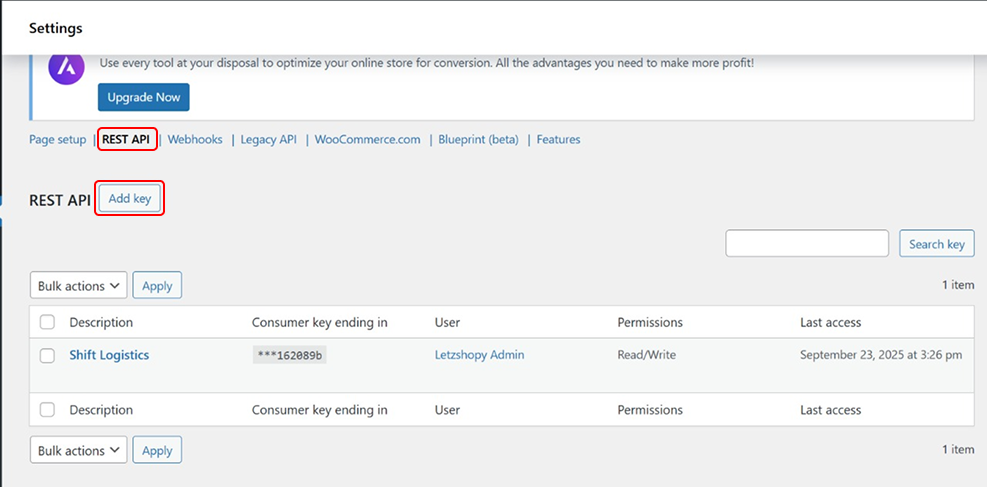
Task: Toggle the select-all checkbox in table footer
Action: point(47,410)
